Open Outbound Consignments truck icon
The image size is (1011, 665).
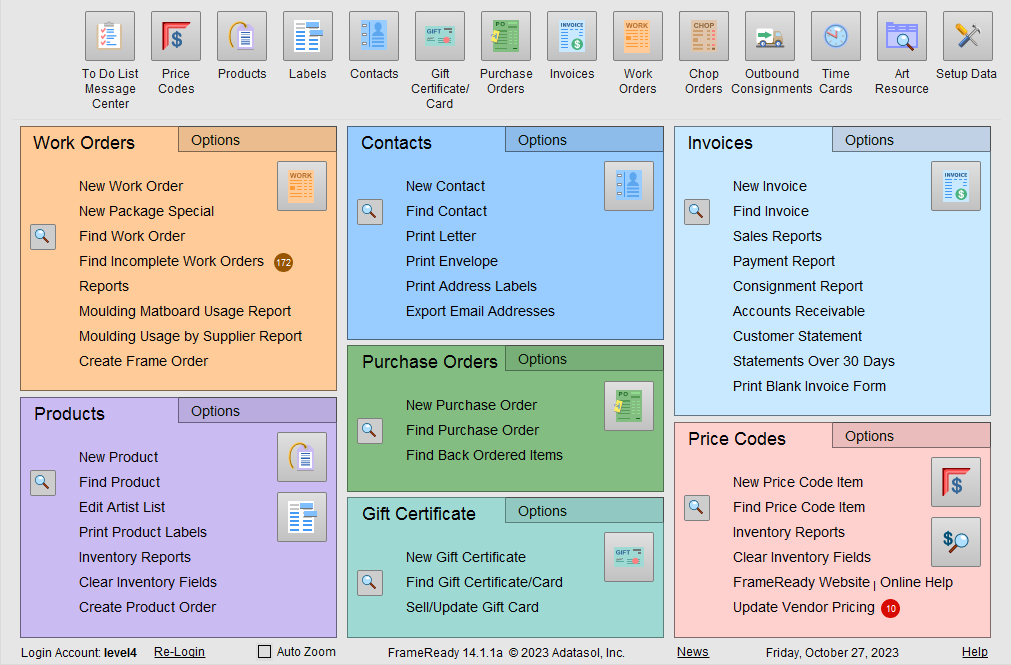point(770,37)
